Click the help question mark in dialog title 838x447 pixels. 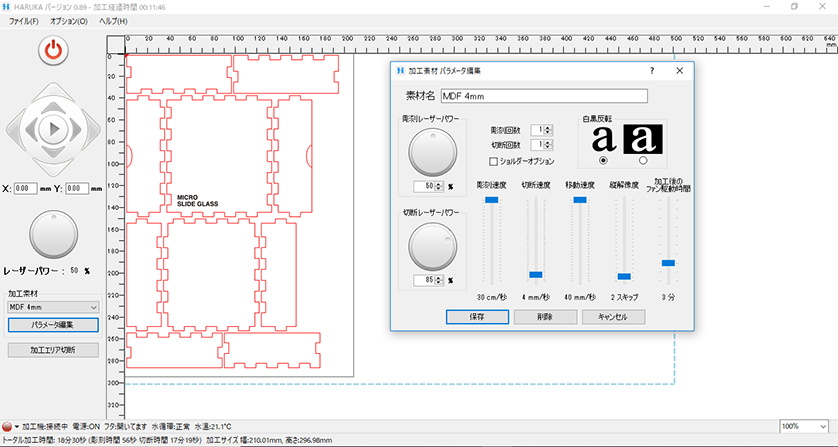click(x=651, y=71)
